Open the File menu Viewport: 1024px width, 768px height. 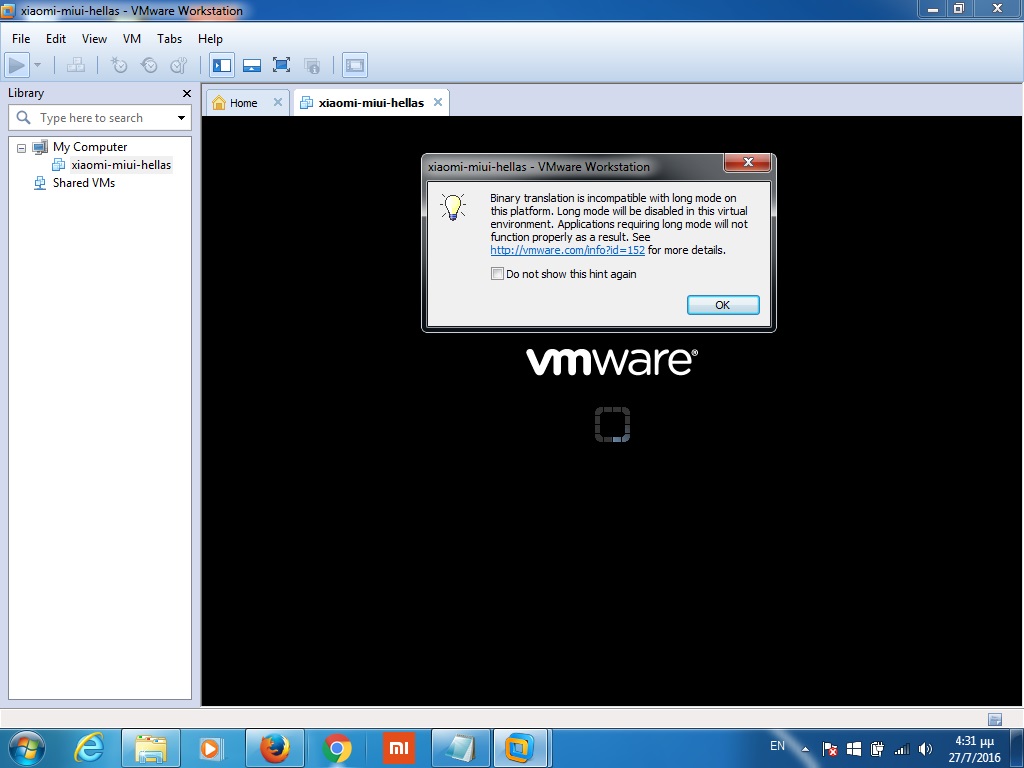click(21, 39)
